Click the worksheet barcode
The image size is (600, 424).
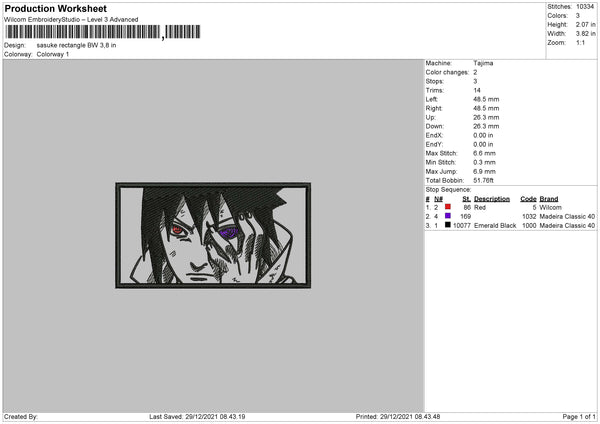pyautogui.click(x=103, y=32)
